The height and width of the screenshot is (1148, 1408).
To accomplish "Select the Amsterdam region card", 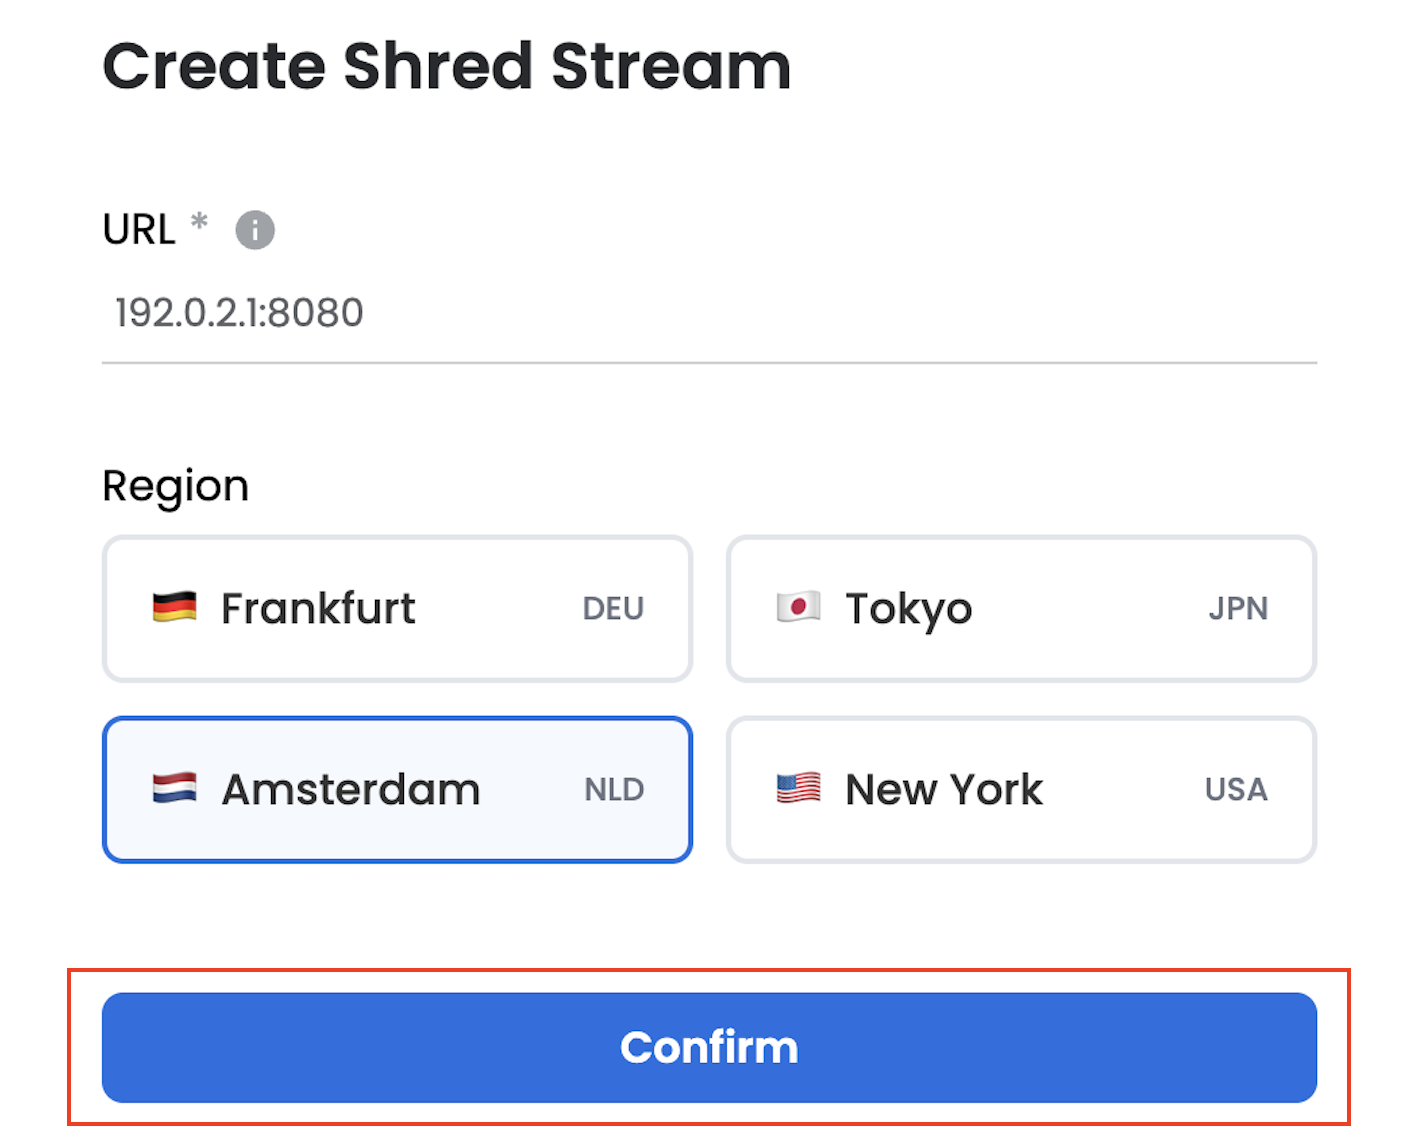I will coord(397,789).
